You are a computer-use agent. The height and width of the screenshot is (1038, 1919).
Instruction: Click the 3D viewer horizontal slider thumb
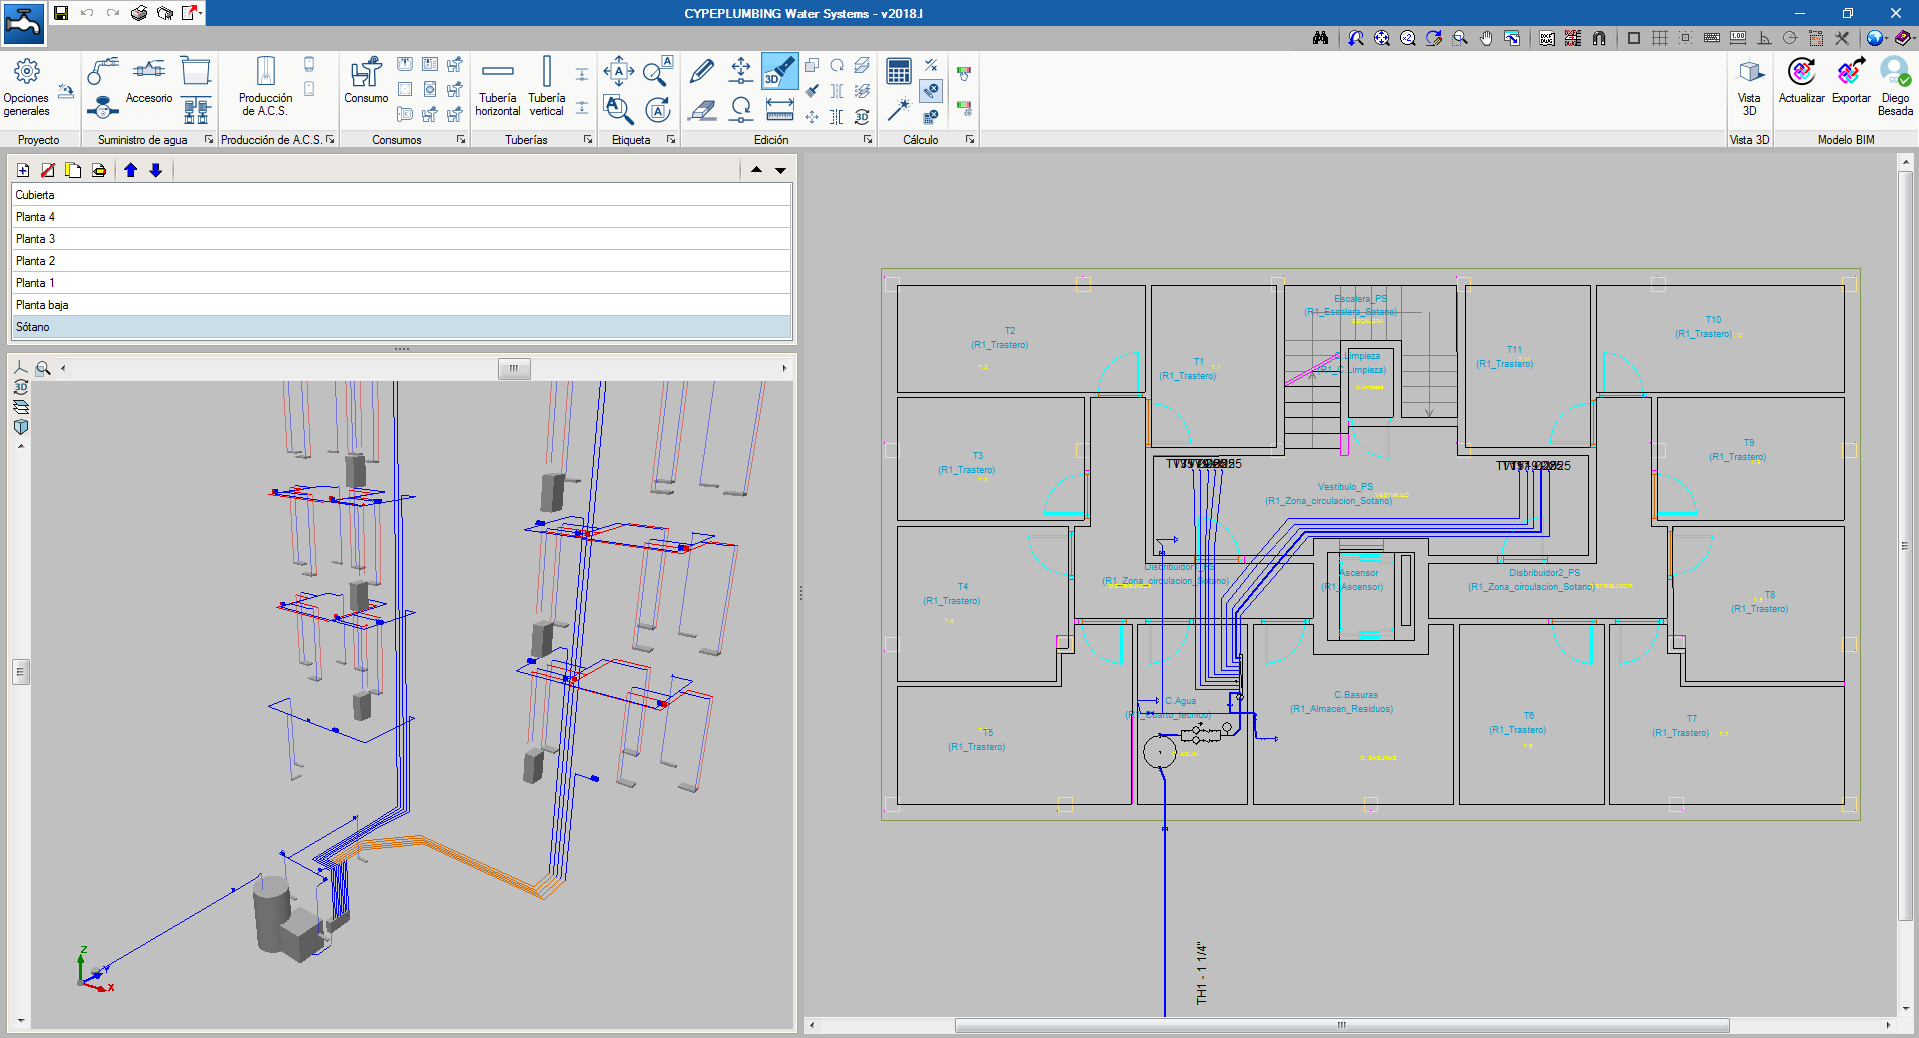click(x=514, y=368)
